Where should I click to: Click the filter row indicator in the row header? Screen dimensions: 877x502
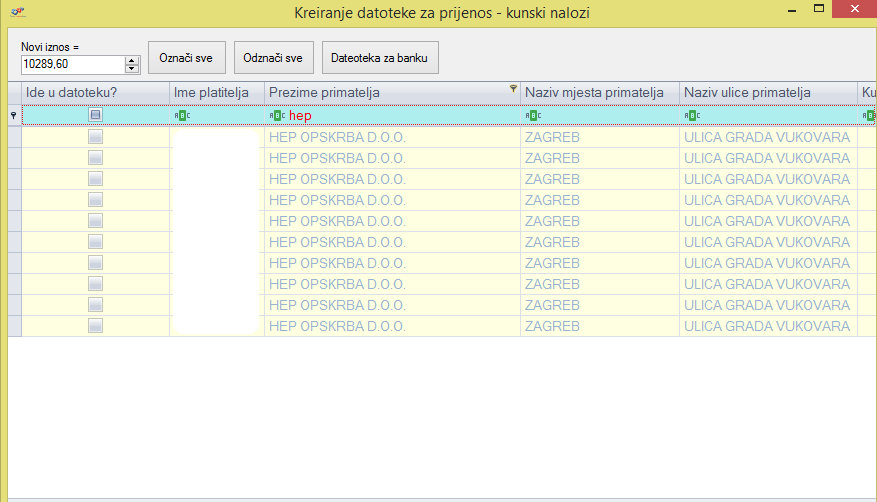(14, 115)
